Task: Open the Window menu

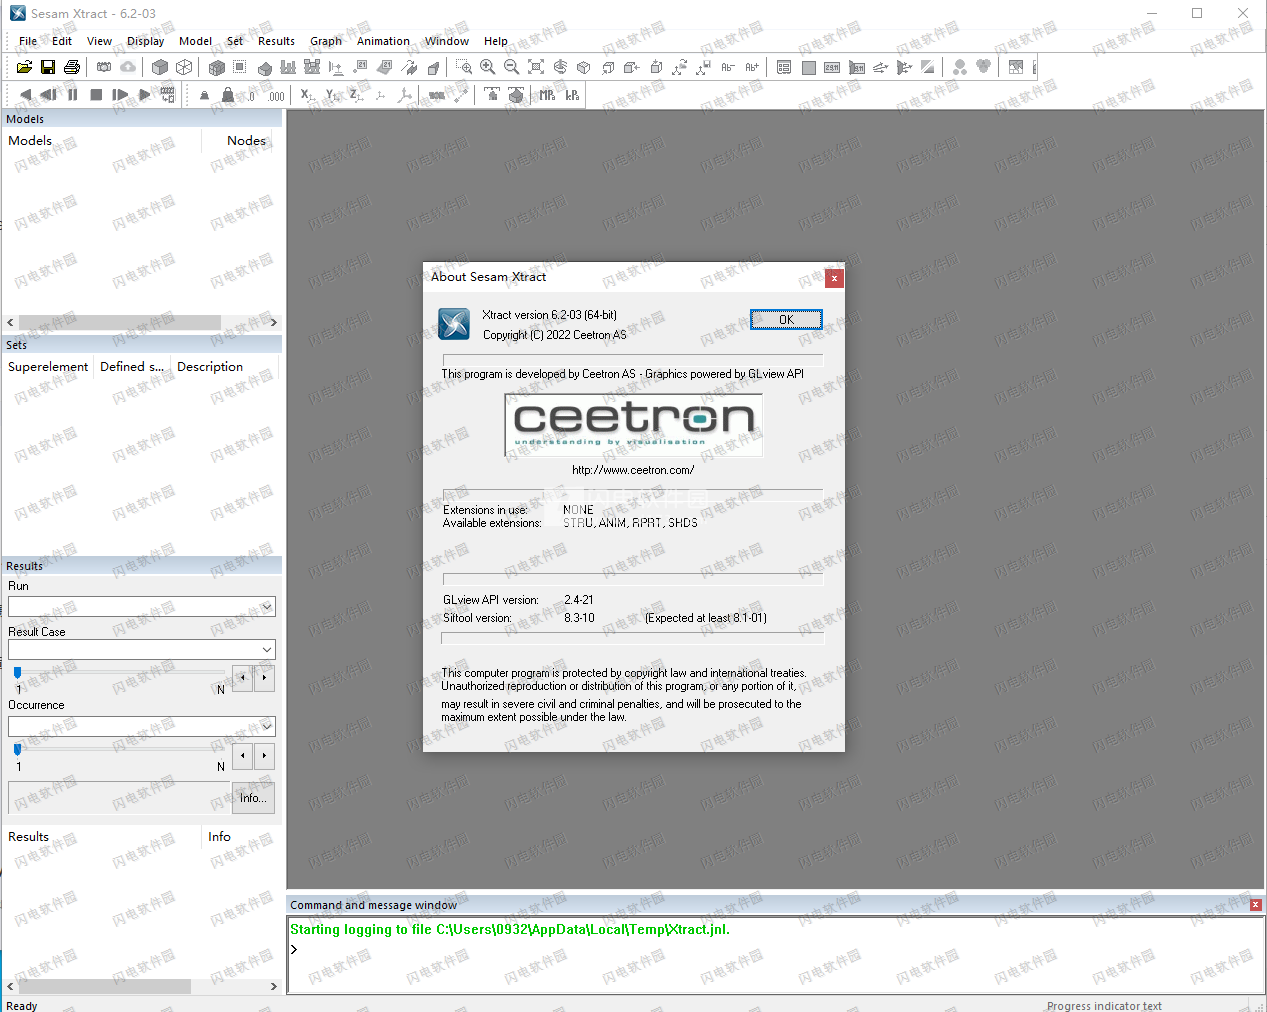Action: click(x=447, y=41)
